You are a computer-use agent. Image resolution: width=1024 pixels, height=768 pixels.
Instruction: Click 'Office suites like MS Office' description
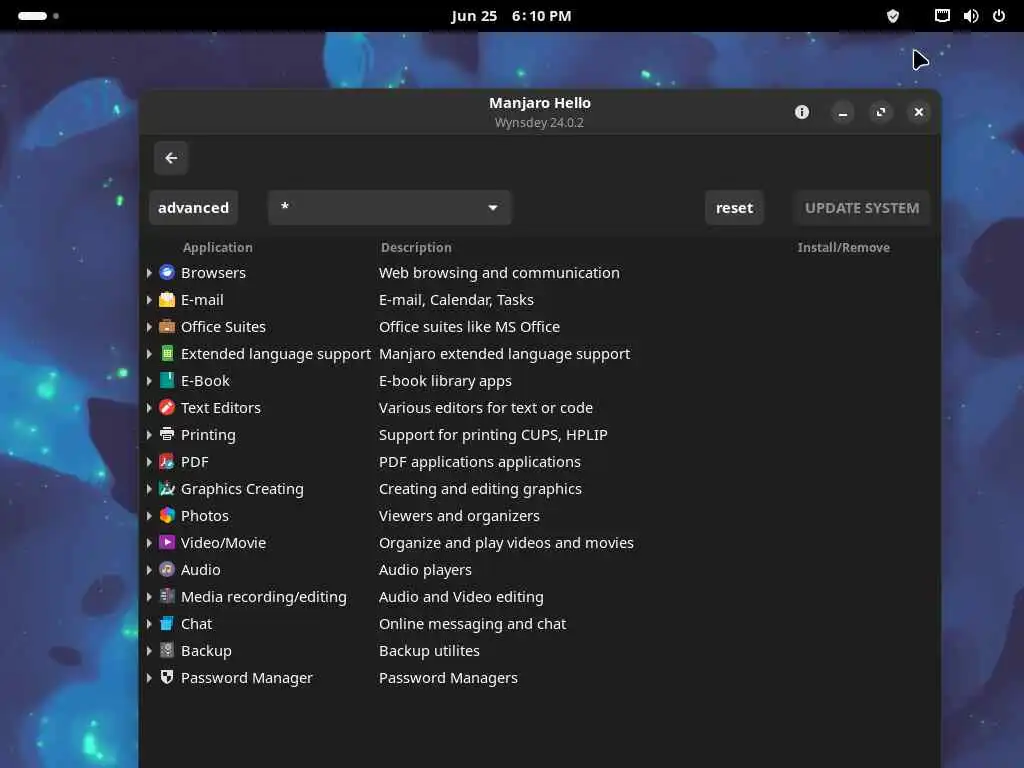point(469,327)
